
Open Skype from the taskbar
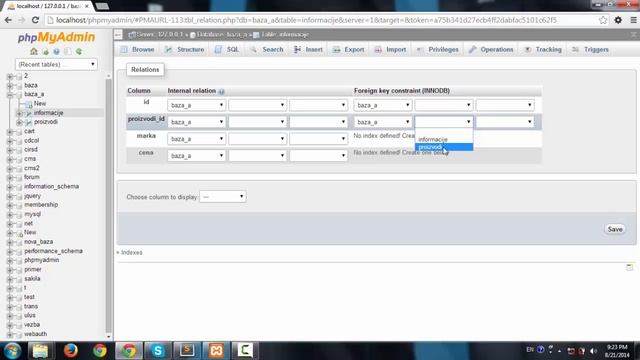[x=158, y=351]
